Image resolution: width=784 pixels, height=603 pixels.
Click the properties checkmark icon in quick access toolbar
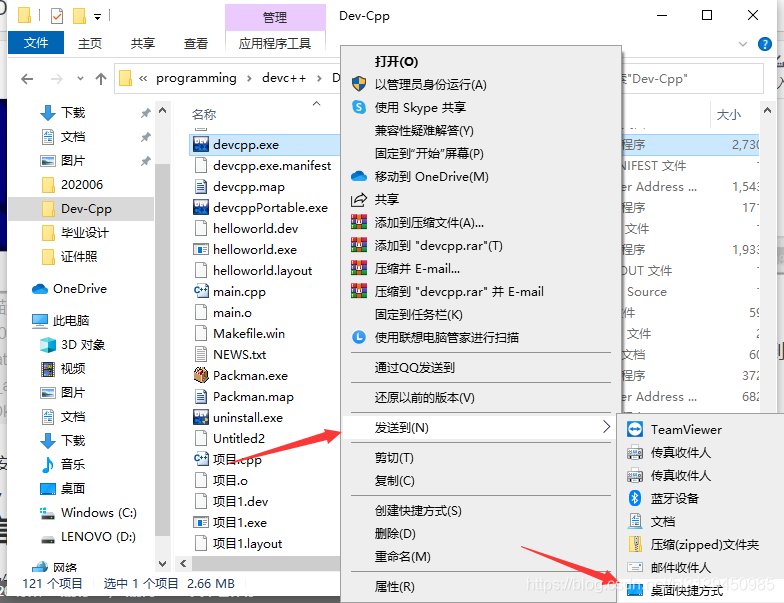tap(57, 16)
